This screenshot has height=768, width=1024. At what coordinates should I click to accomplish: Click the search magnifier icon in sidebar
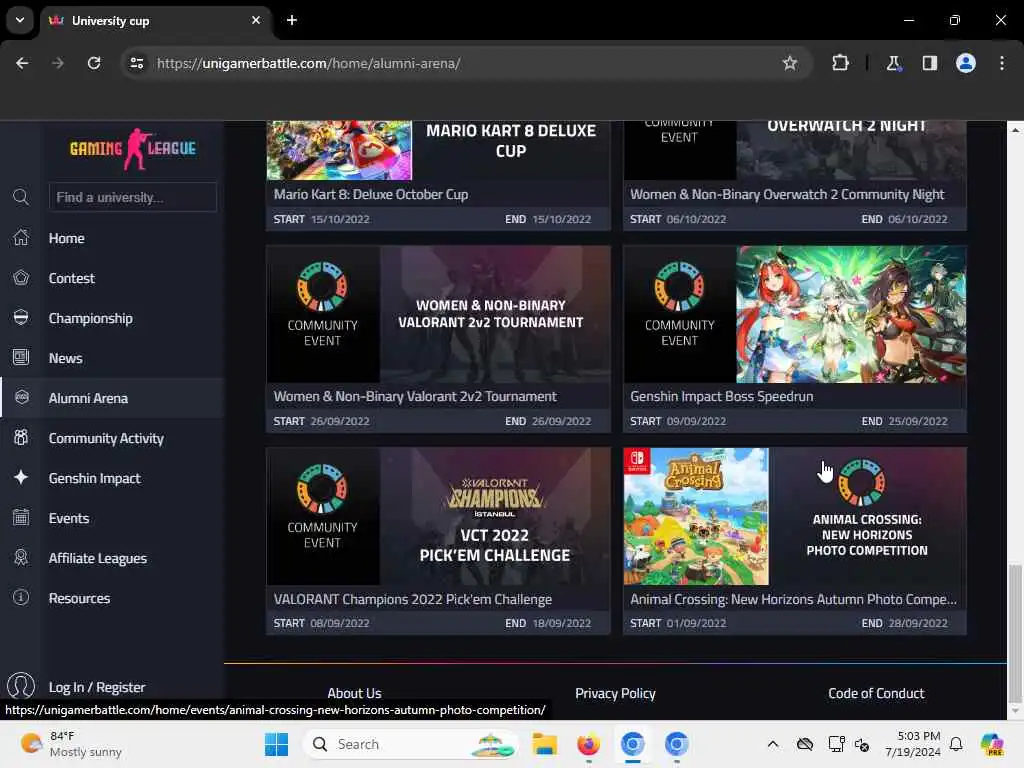pyautogui.click(x=21, y=197)
